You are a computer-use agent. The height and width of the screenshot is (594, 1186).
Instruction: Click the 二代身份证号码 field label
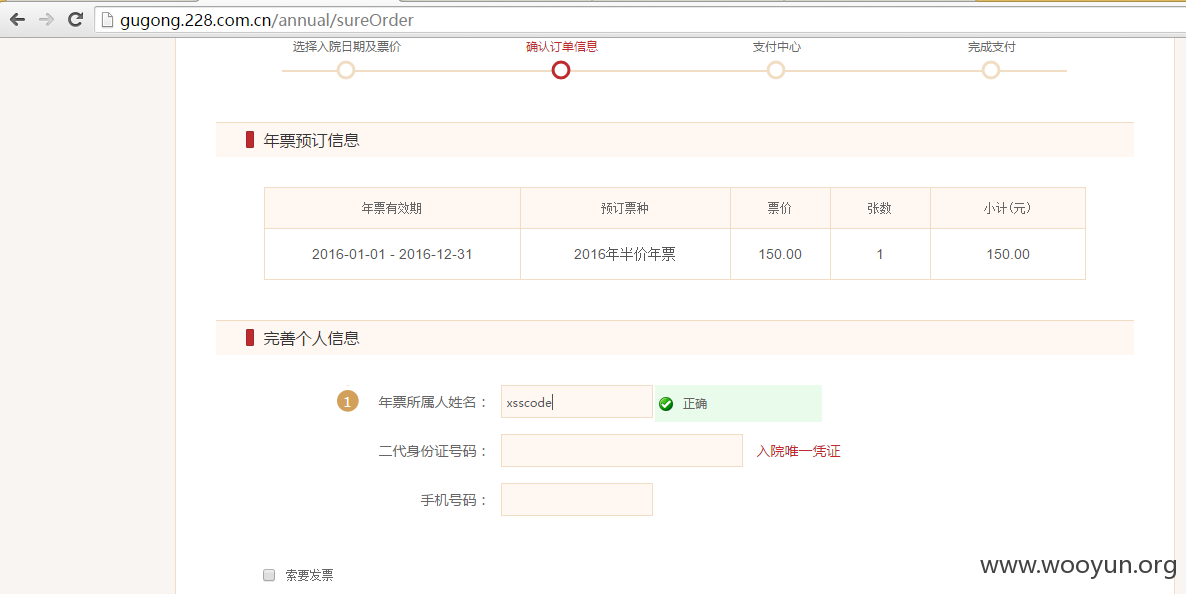[433, 451]
